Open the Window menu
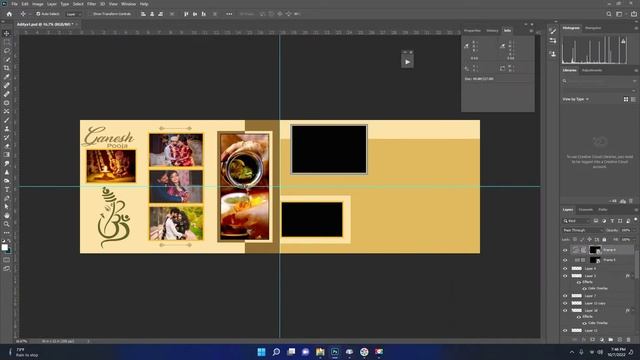This screenshot has width=640, height=360. pos(128,4)
